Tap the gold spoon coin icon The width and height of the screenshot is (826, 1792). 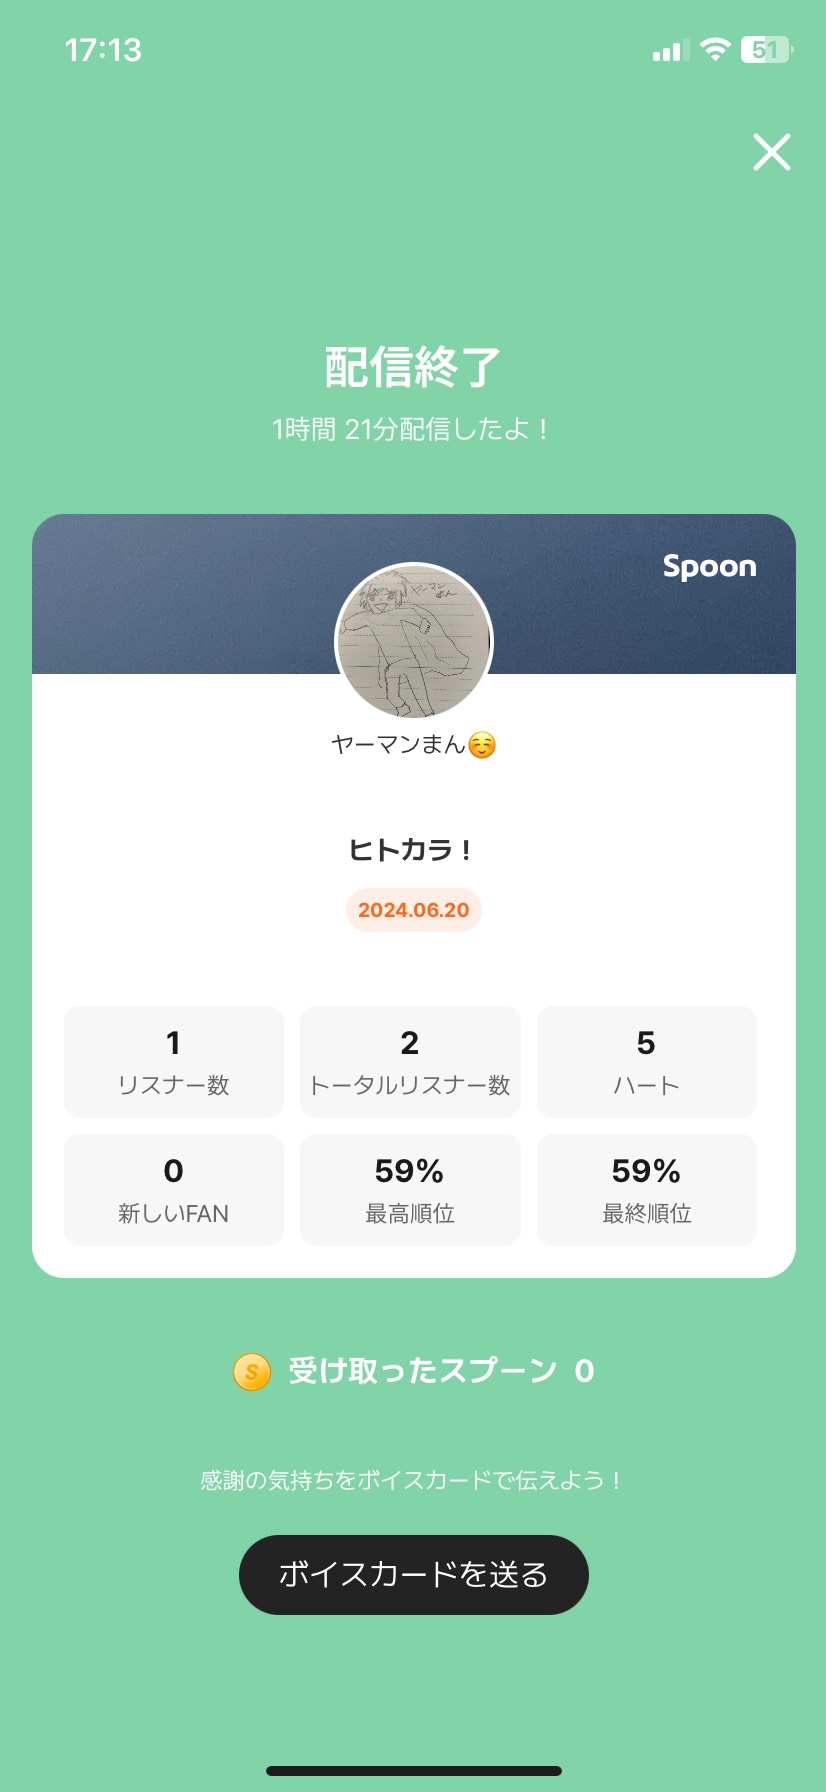pos(252,1372)
